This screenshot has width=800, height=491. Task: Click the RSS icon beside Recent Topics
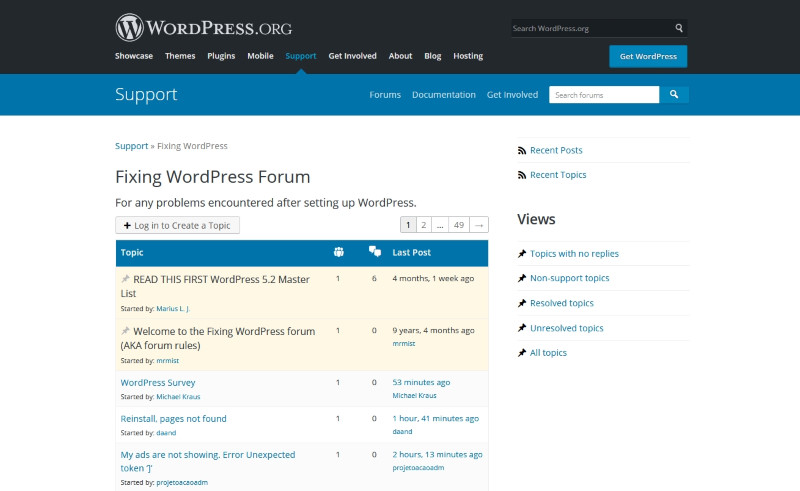point(521,175)
